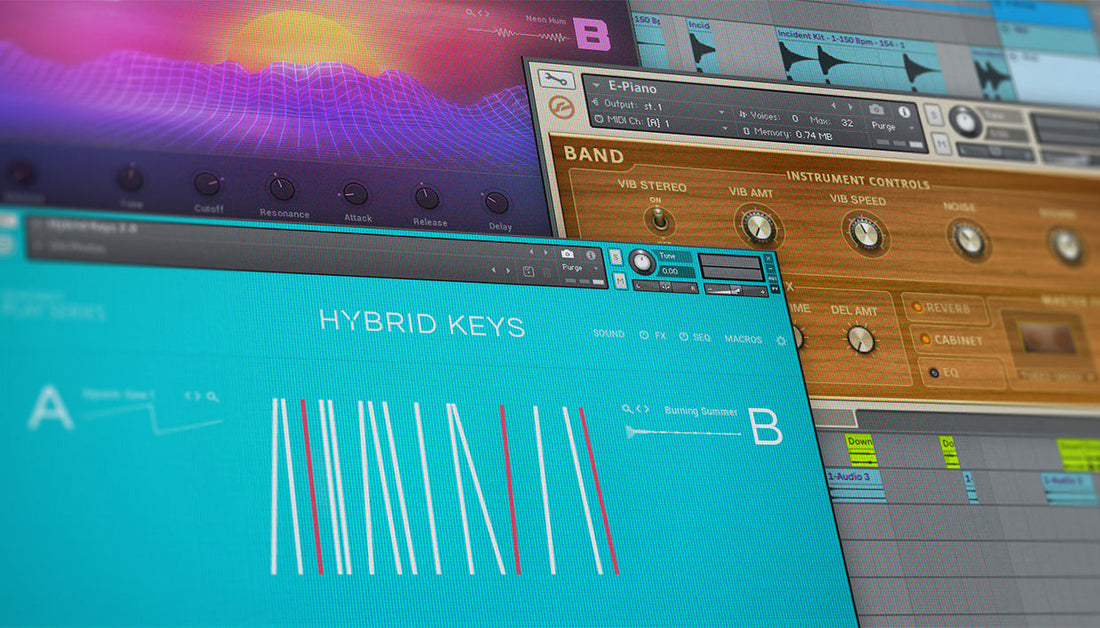This screenshot has width=1100, height=628.
Task: Click the VIB SPEED knob
Action: [x=864, y=234]
